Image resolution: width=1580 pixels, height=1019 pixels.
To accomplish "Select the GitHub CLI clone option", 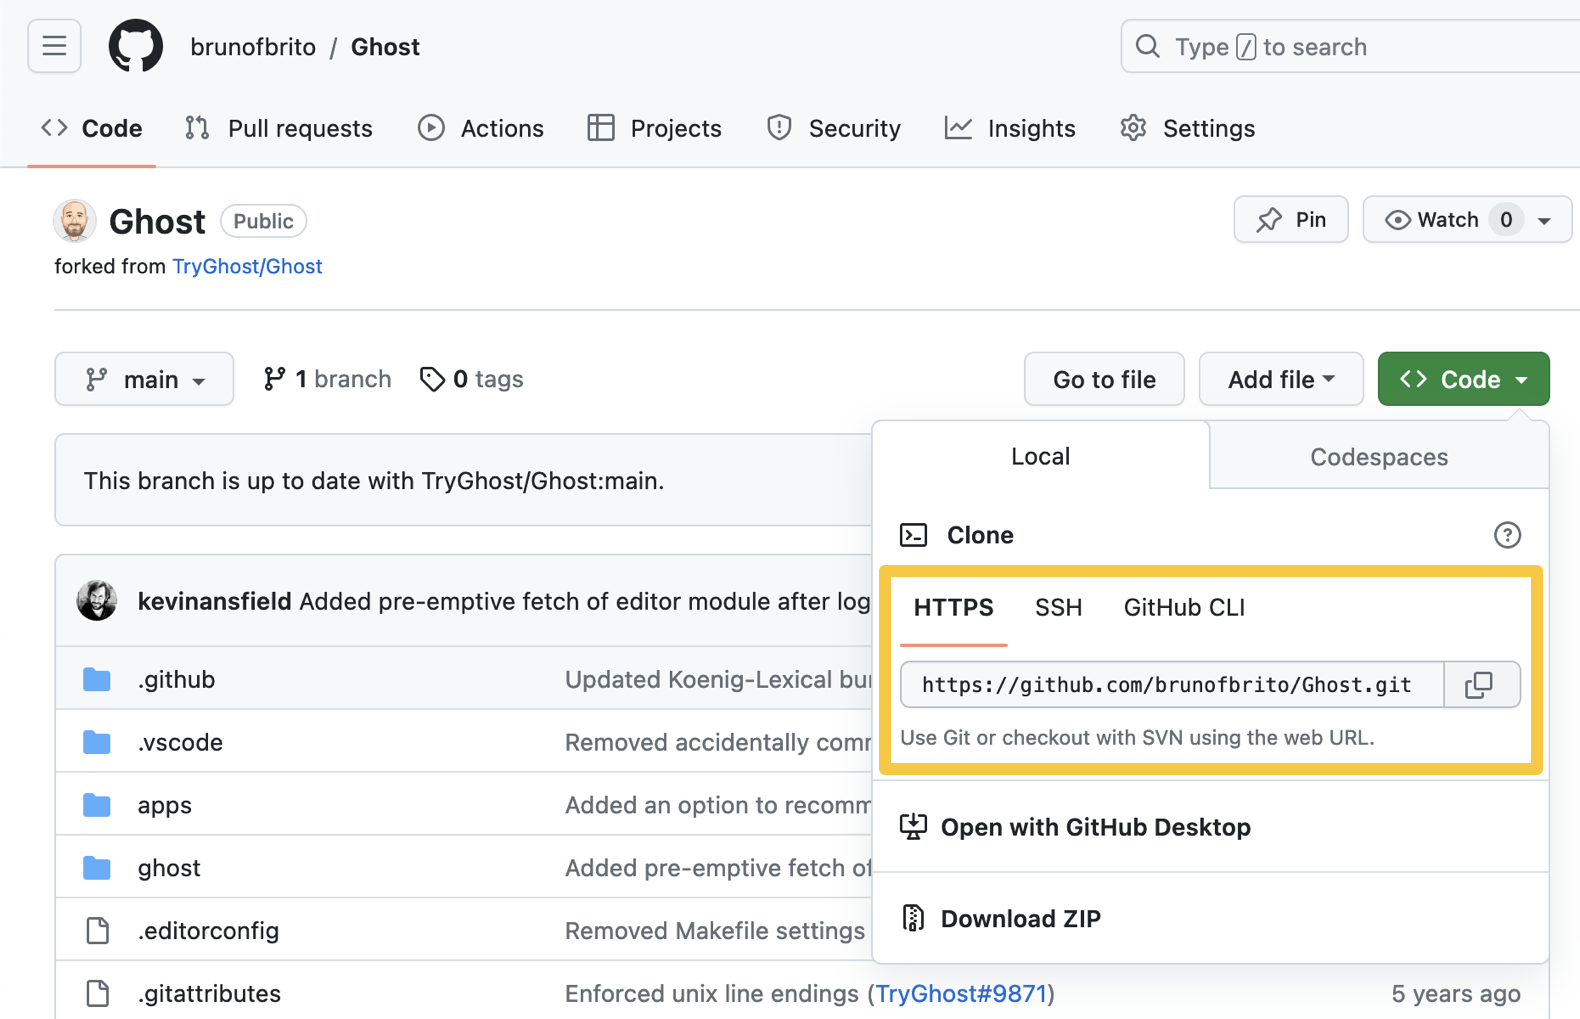I will (x=1184, y=607).
